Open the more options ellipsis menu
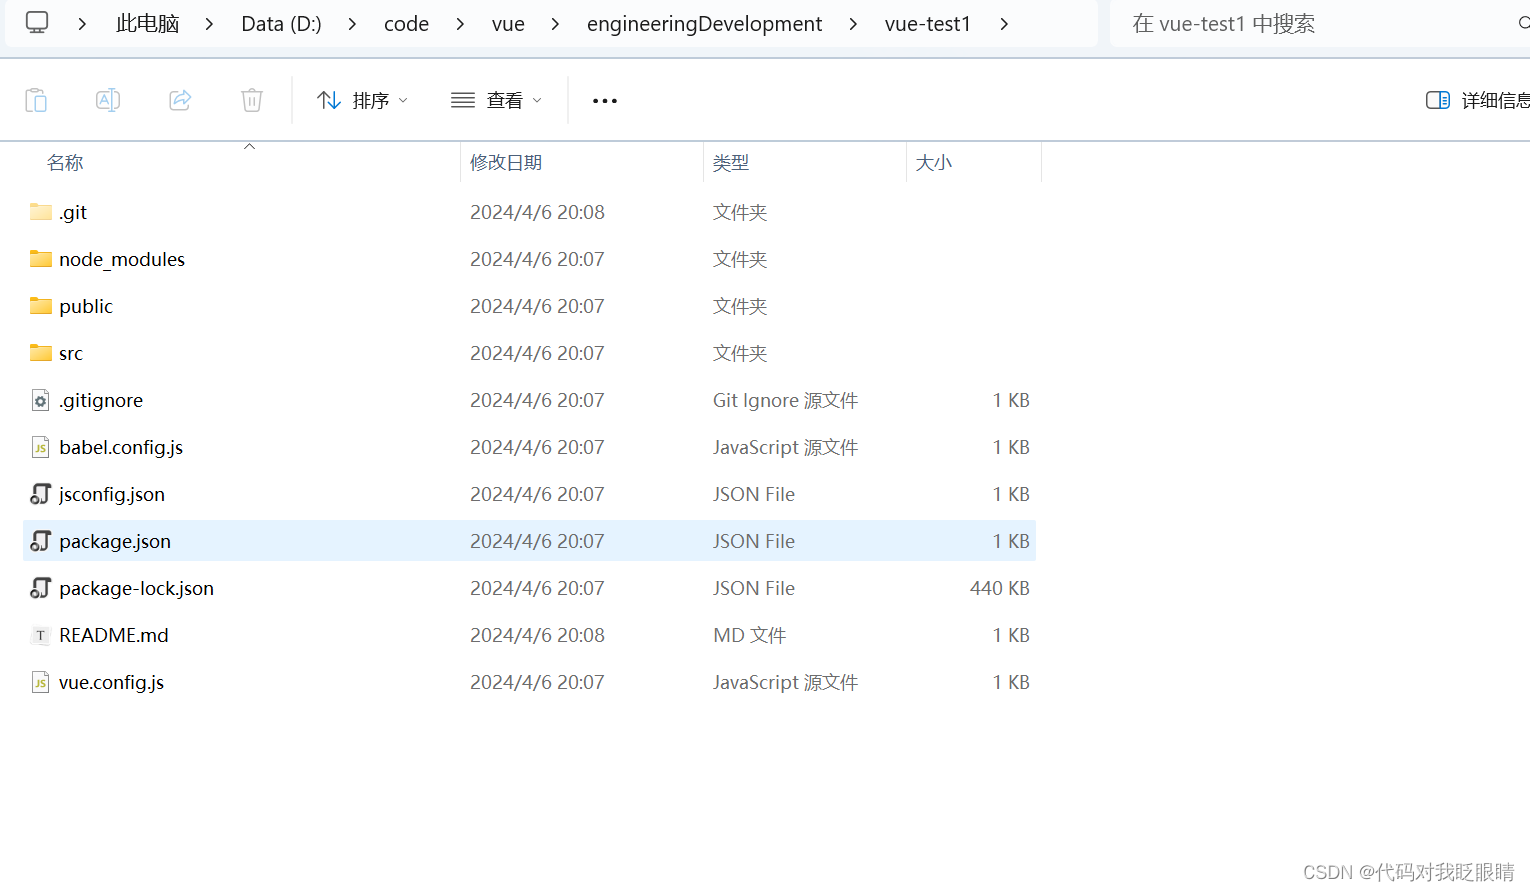1530x891 pixels. (605, 101)
